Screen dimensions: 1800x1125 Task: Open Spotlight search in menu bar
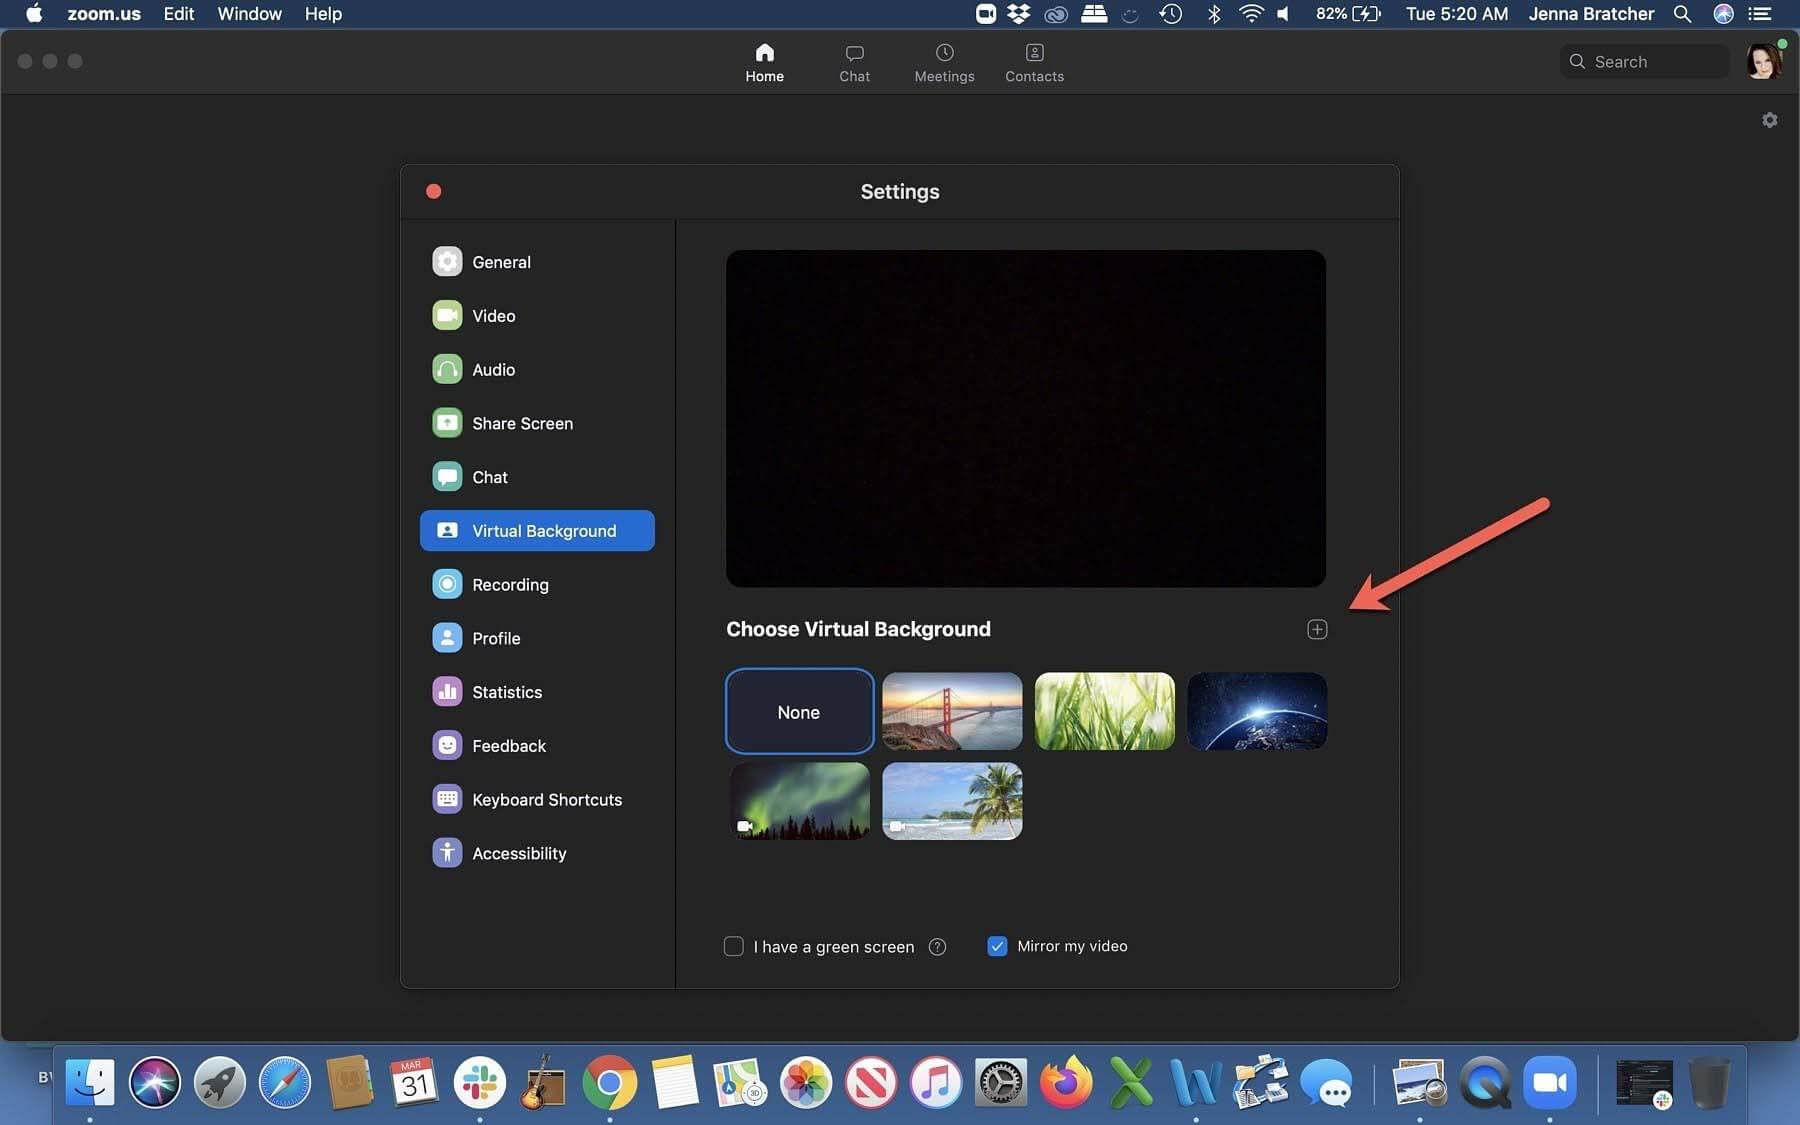coord(1682,14)
